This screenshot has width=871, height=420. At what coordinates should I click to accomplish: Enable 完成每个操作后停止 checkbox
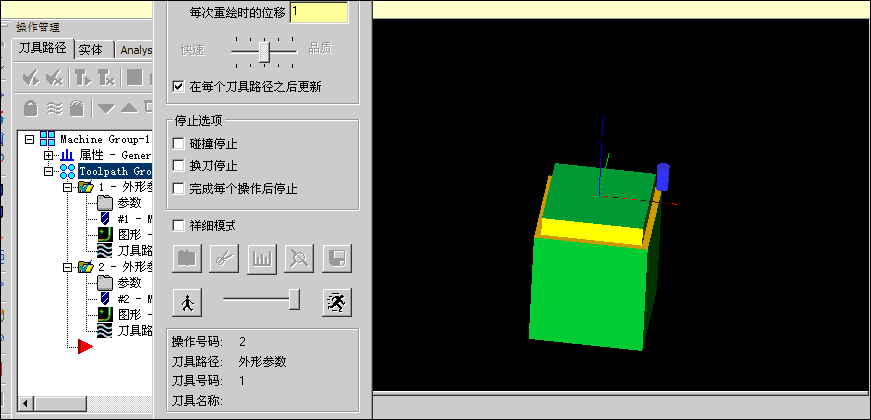click(178, 189)
